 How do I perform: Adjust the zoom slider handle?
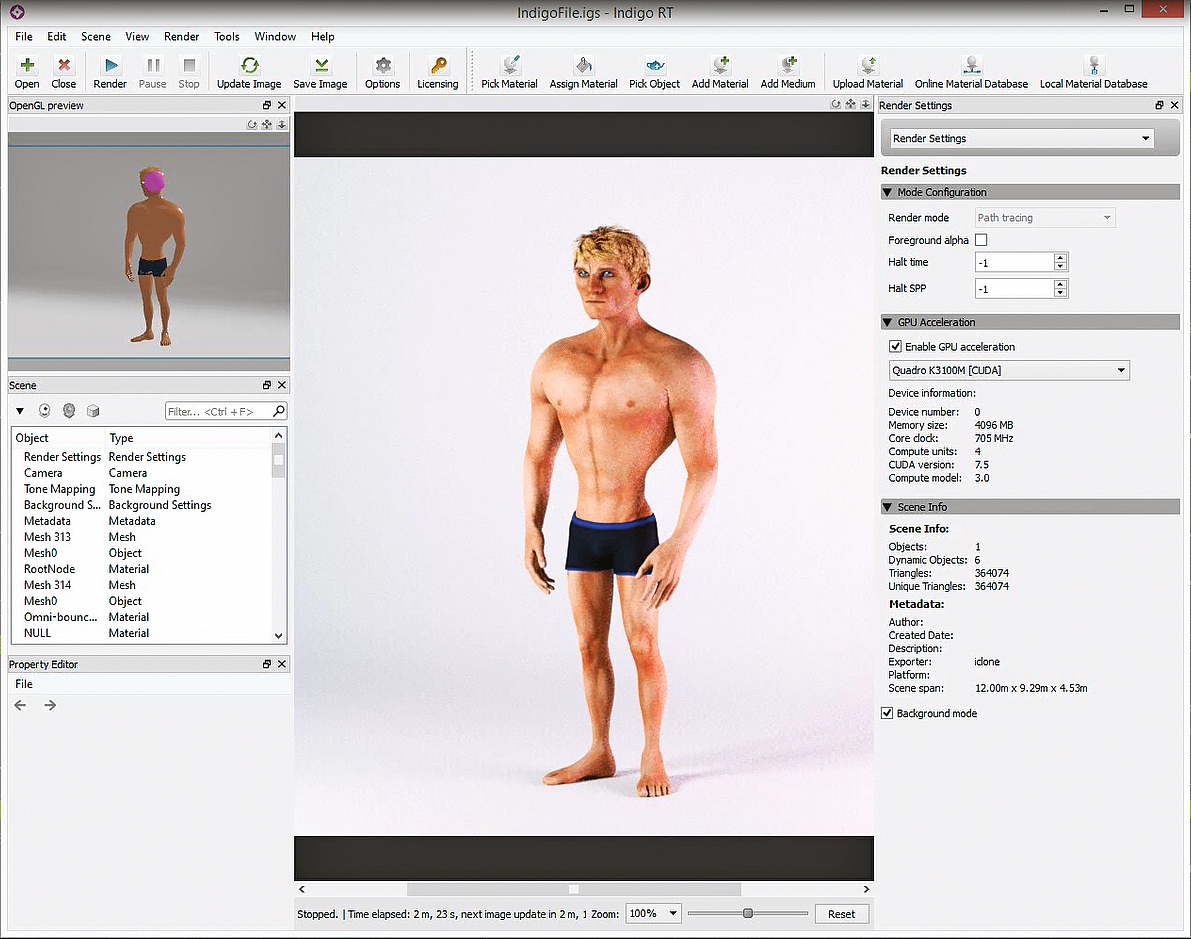747,913
